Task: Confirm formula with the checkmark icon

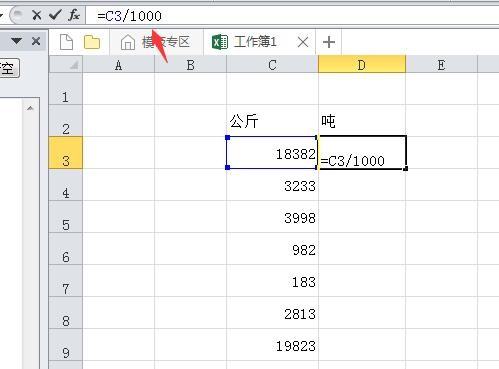Action: (55, 15)
